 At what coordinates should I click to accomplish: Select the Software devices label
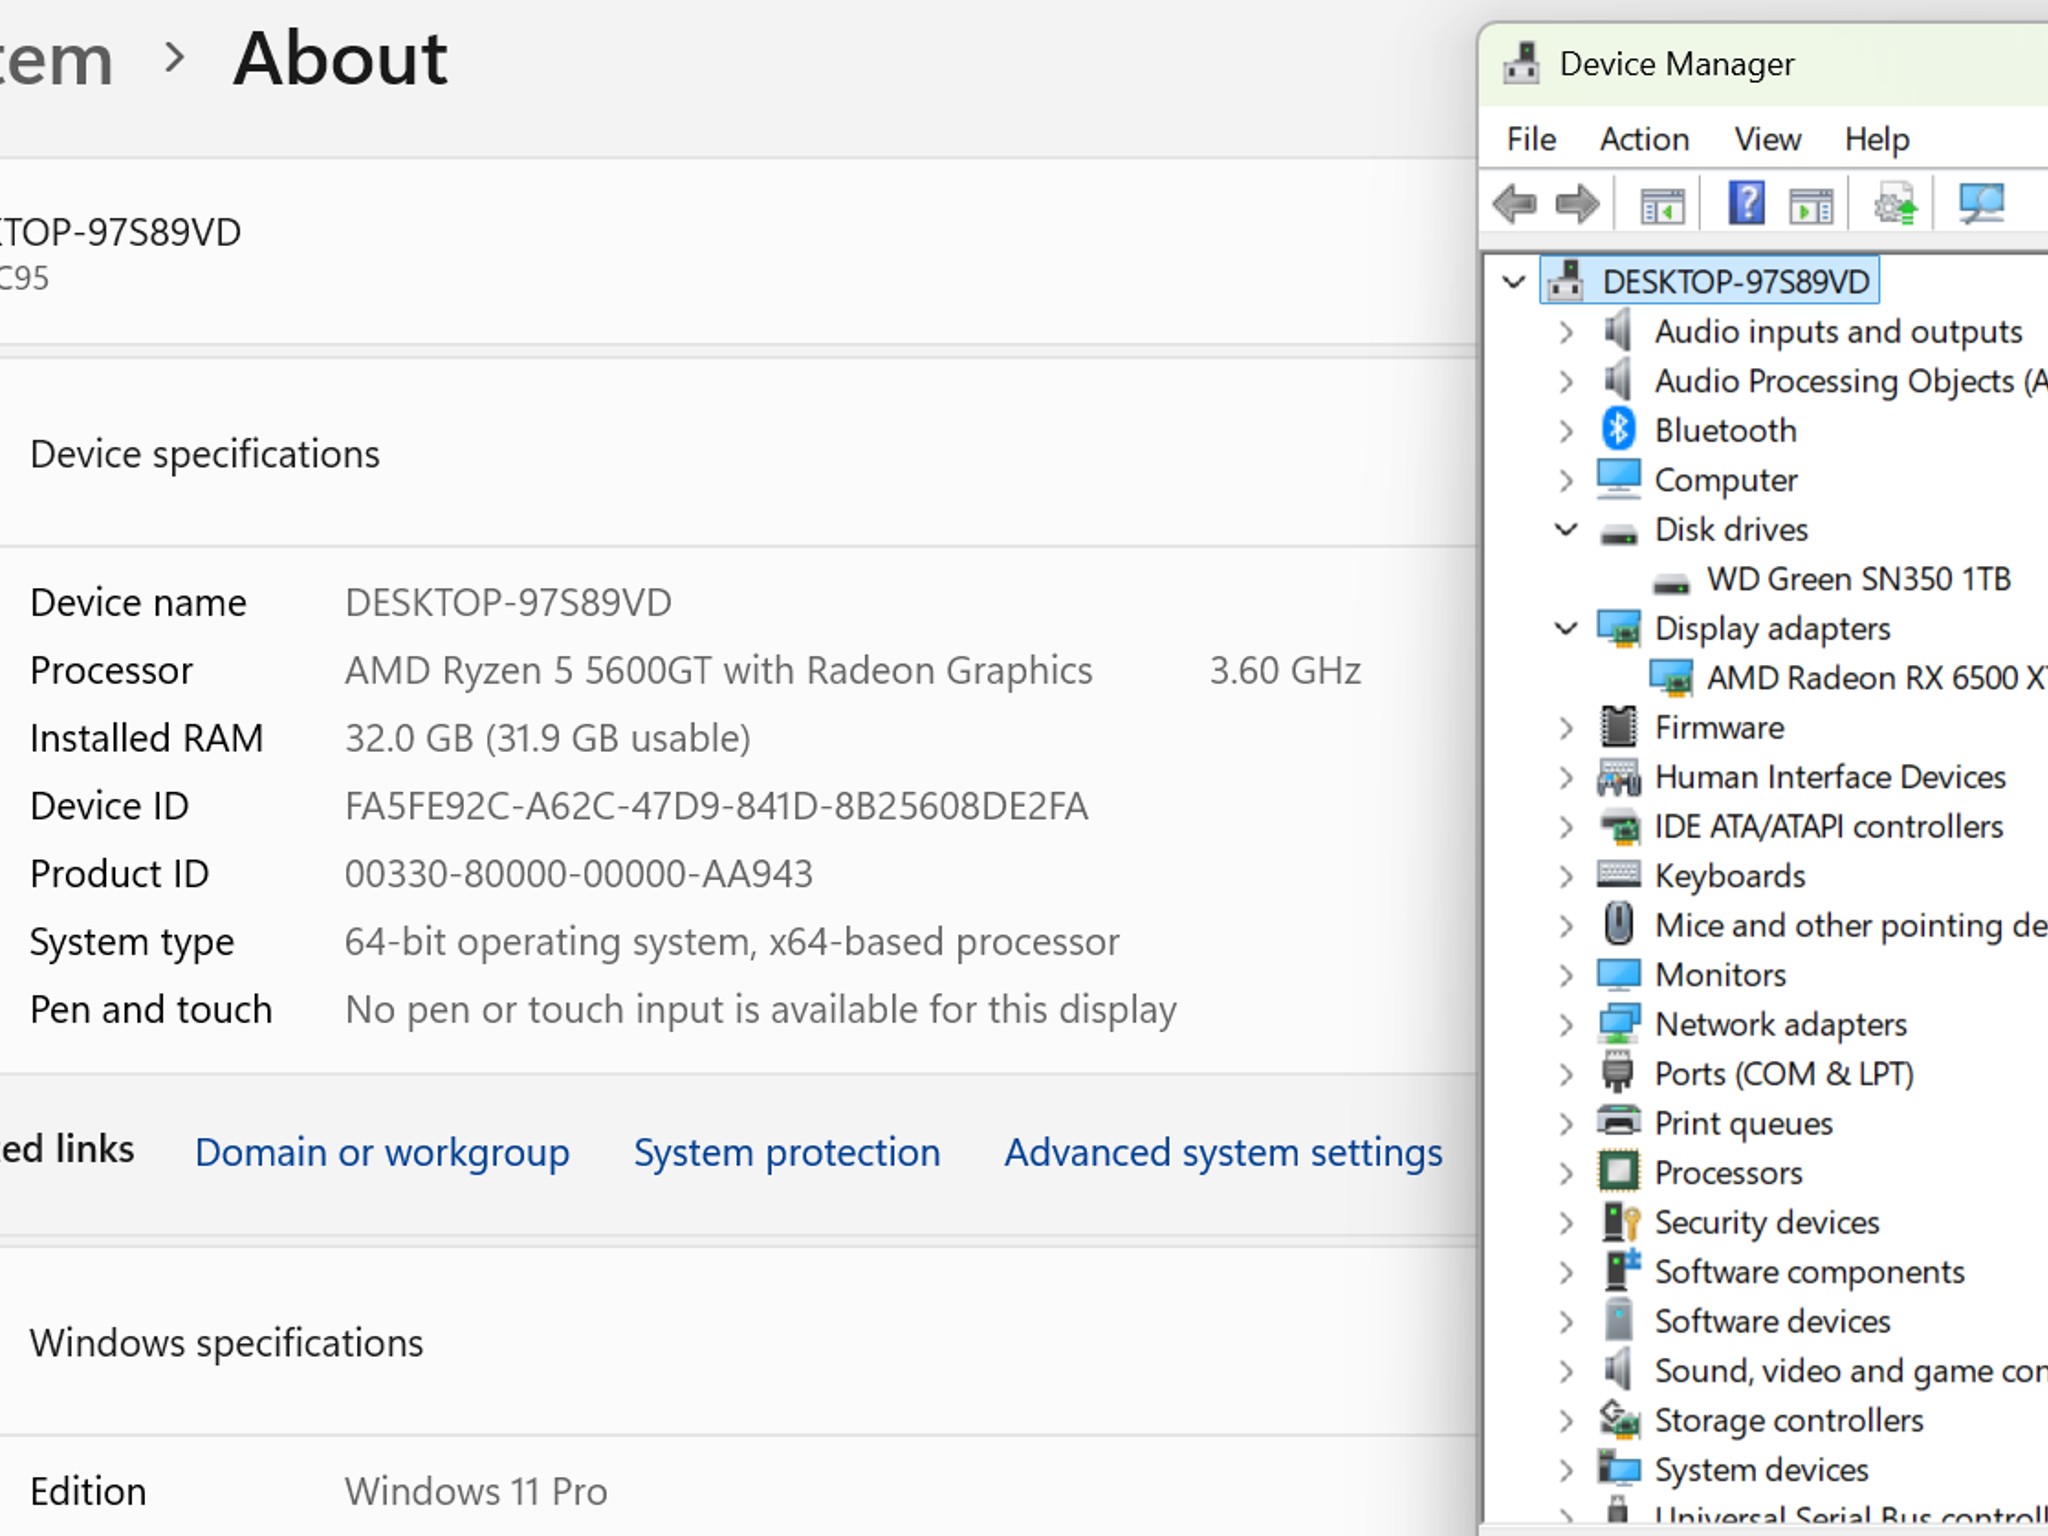click(1772, 1321)
